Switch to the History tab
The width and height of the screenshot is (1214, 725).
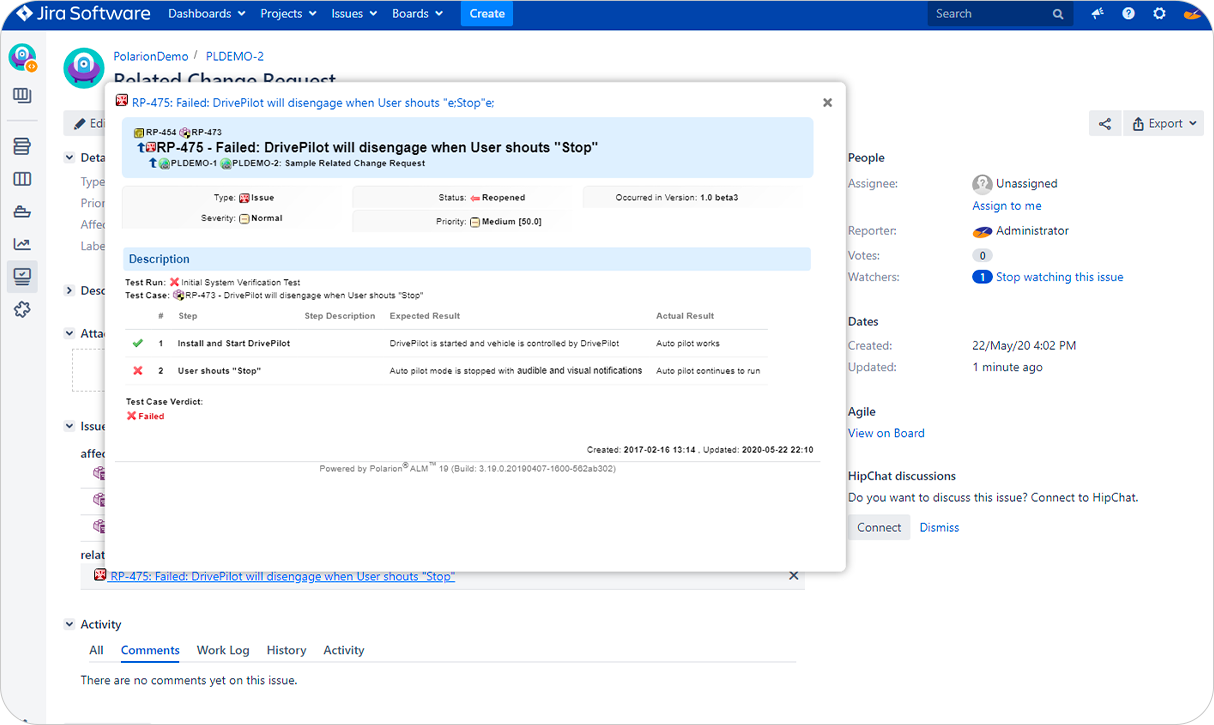[286, 650]
